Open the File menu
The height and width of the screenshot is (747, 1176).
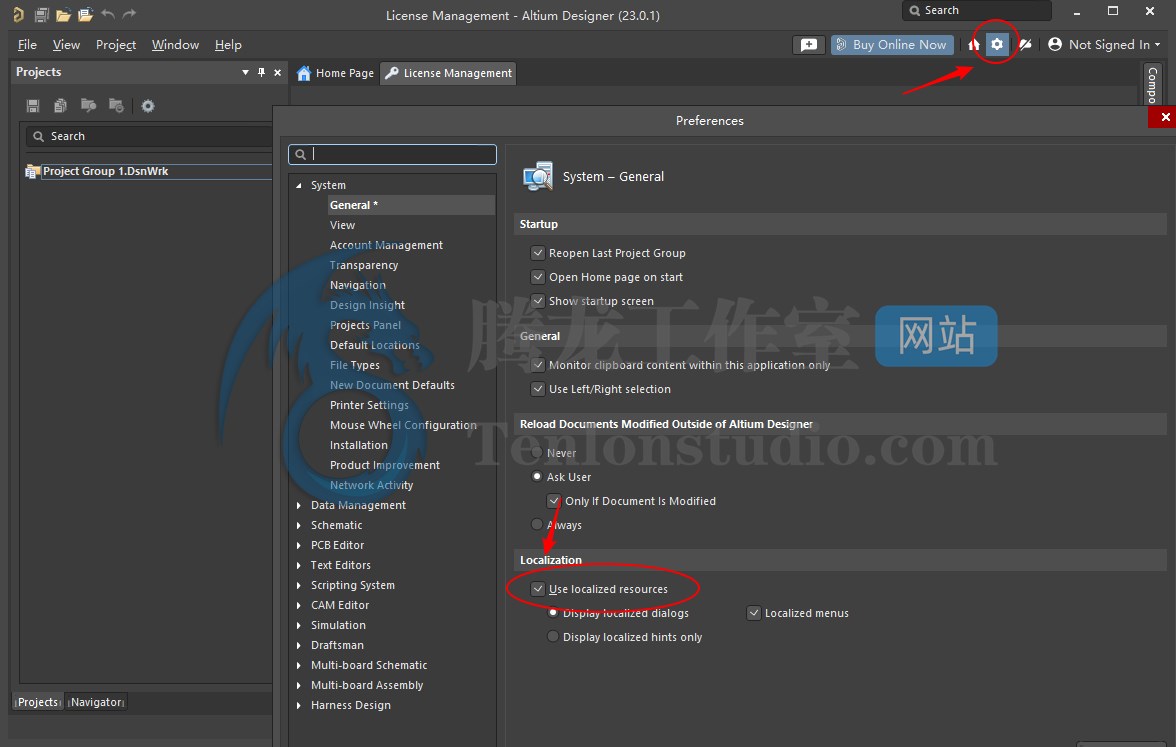point(27,45)
